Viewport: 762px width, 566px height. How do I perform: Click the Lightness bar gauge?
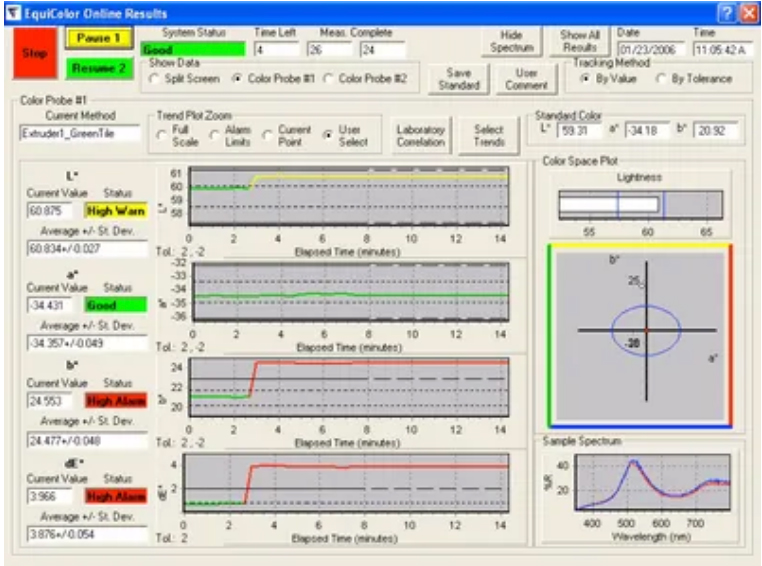click(x=641, y=205)
